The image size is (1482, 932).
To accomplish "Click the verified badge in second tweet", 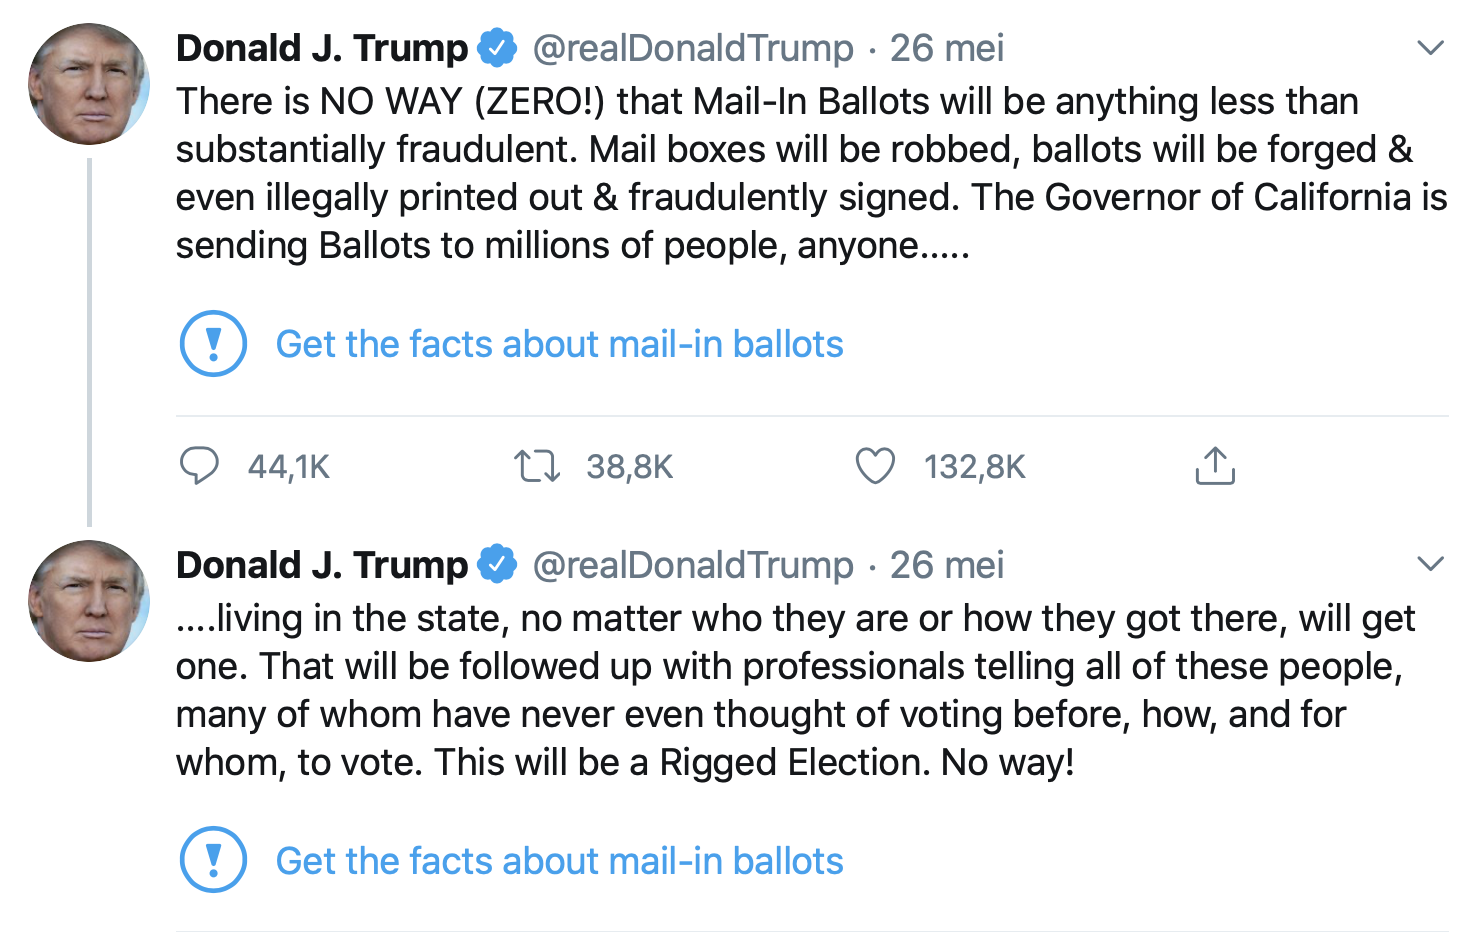I will coord(497,565).
